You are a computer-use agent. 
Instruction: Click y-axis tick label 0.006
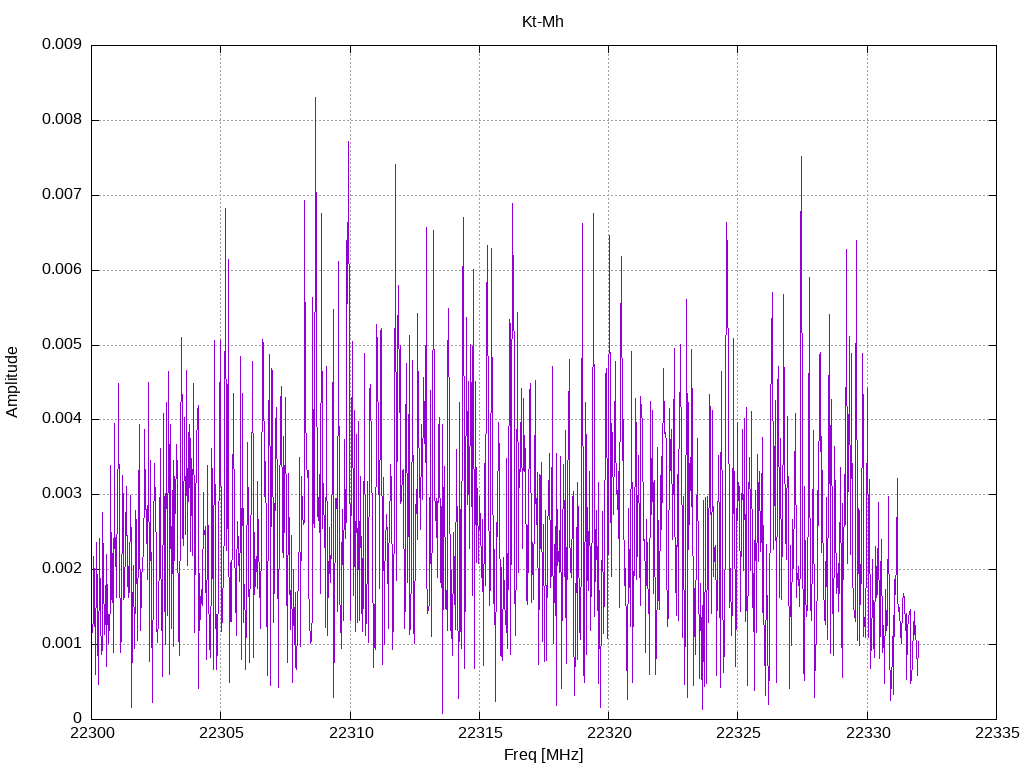click(62, 270)
